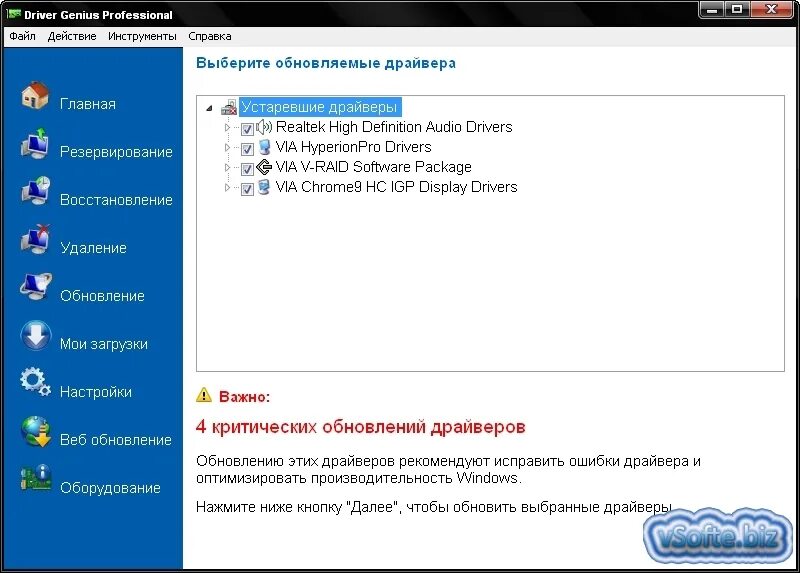
Task: Click the VIA HyperionPro computer icon
Action: 264,147
